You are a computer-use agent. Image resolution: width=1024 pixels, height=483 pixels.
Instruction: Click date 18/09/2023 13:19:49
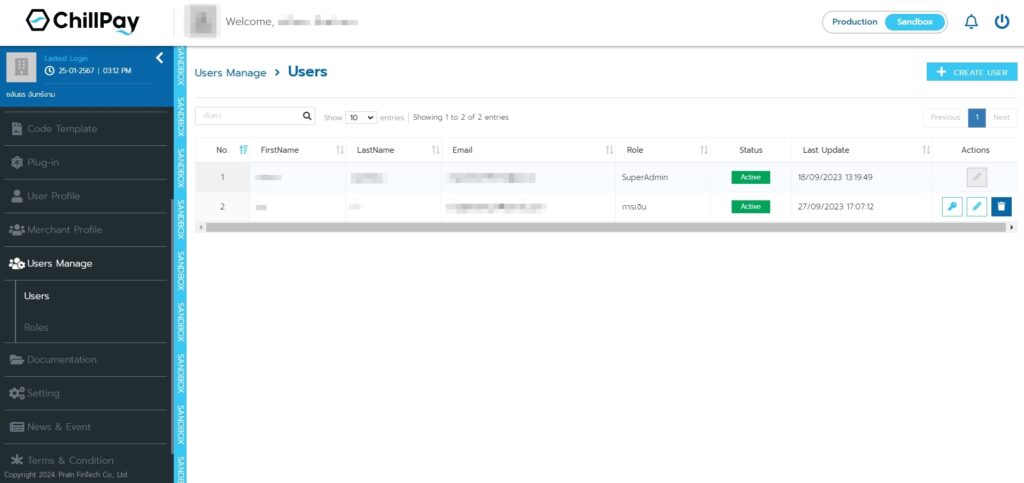[835, 178]
